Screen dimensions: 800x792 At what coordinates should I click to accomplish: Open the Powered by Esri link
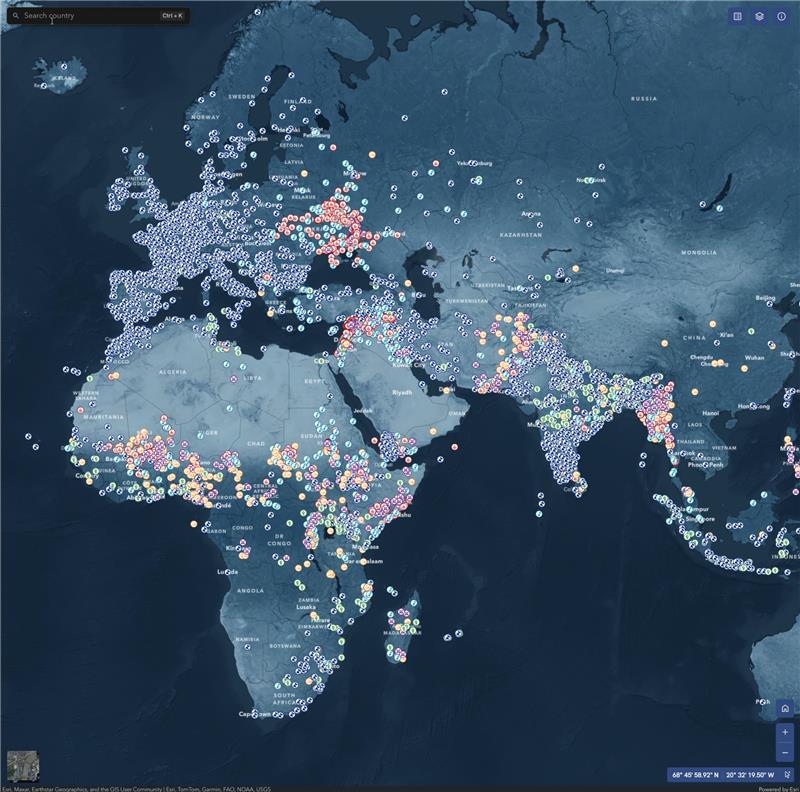click(779, 789)
